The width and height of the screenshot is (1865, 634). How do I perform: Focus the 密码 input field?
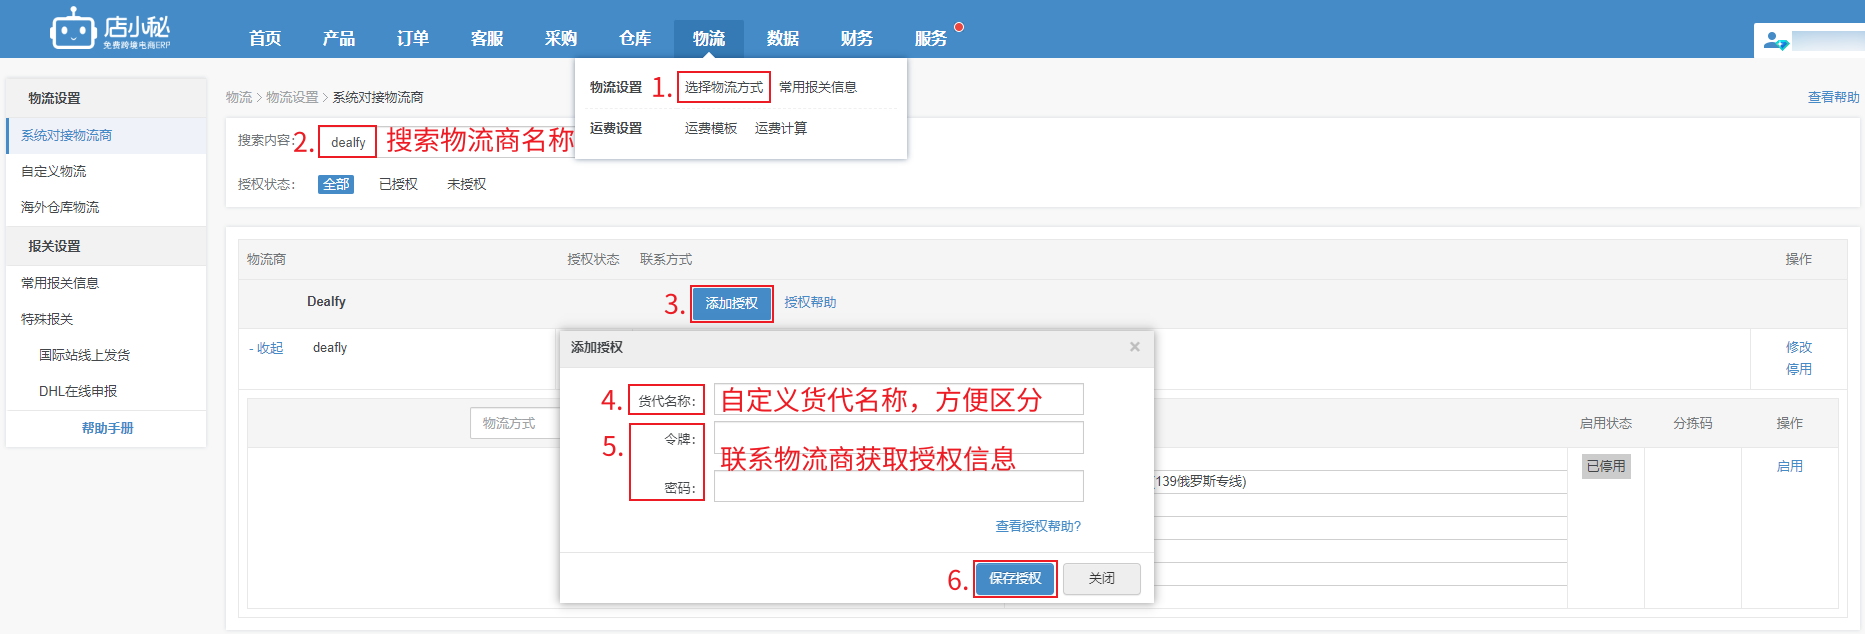[x=898, y=487]
